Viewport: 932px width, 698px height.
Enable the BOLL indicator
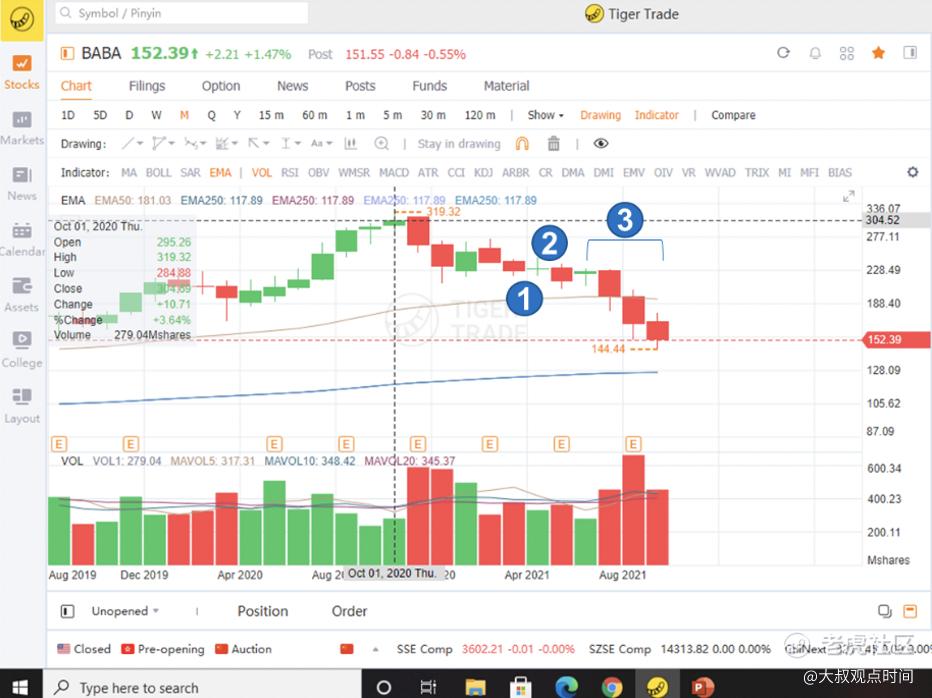point(159,172)
